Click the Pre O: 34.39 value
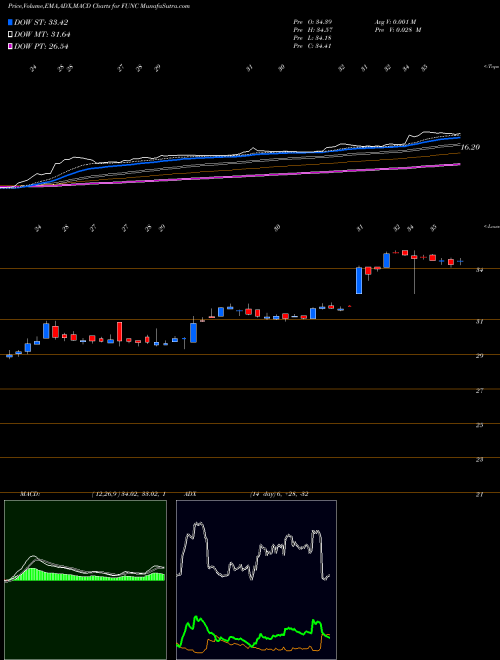 click(313, 21)
